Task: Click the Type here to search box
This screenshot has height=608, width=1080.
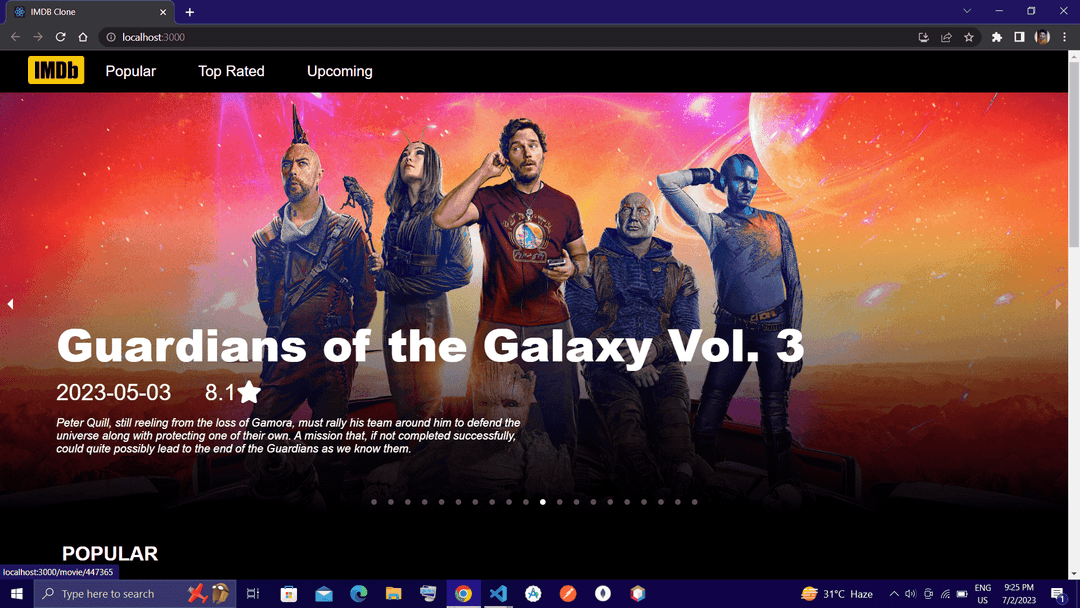Action: click(x=135, y=594)
